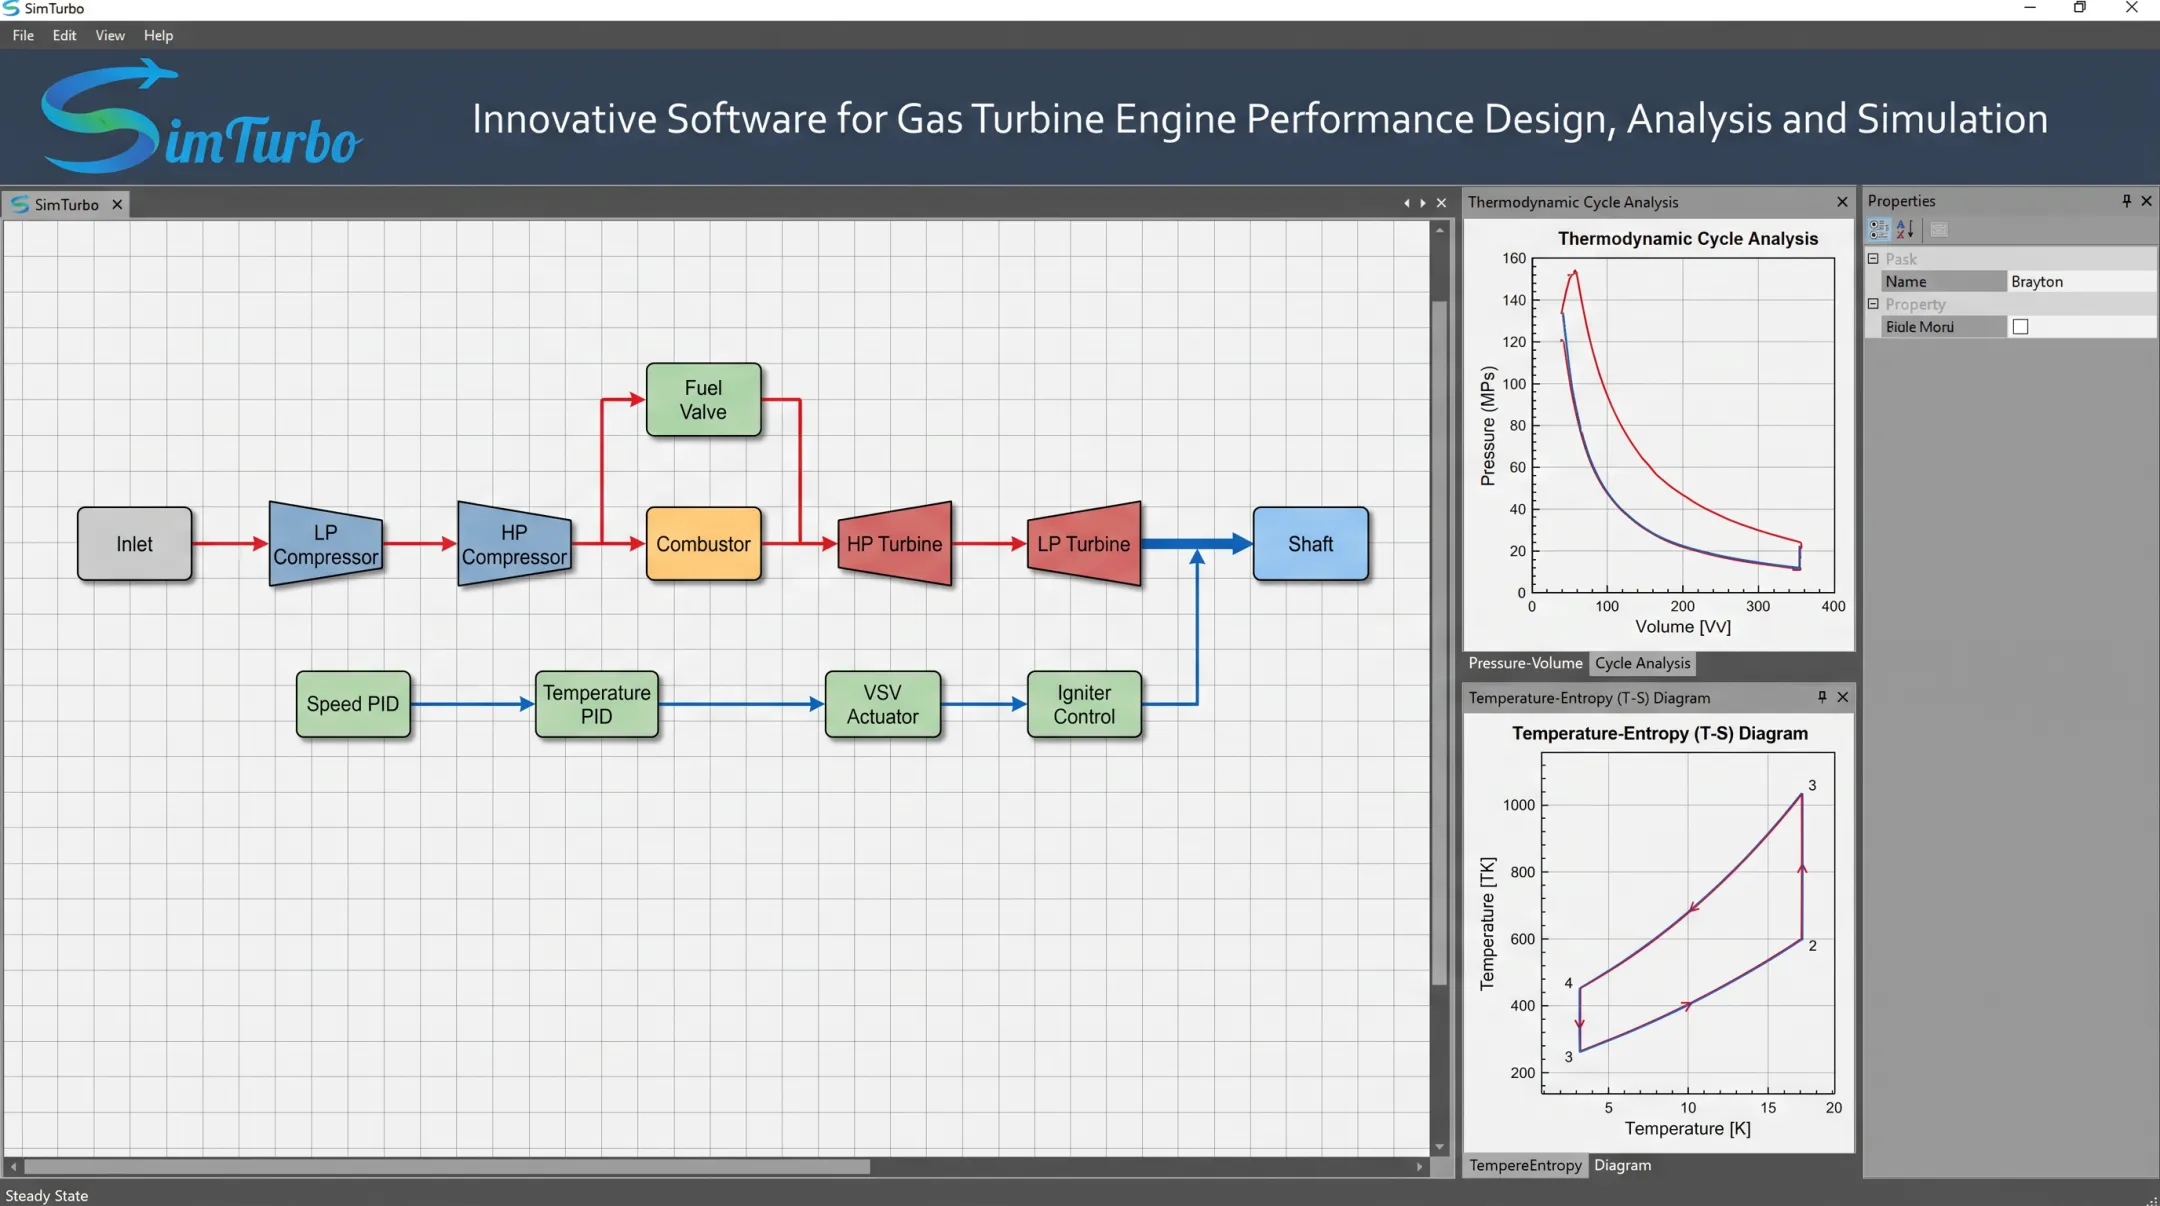Switch to the Diagram tab

[x=1622, y=1165]
